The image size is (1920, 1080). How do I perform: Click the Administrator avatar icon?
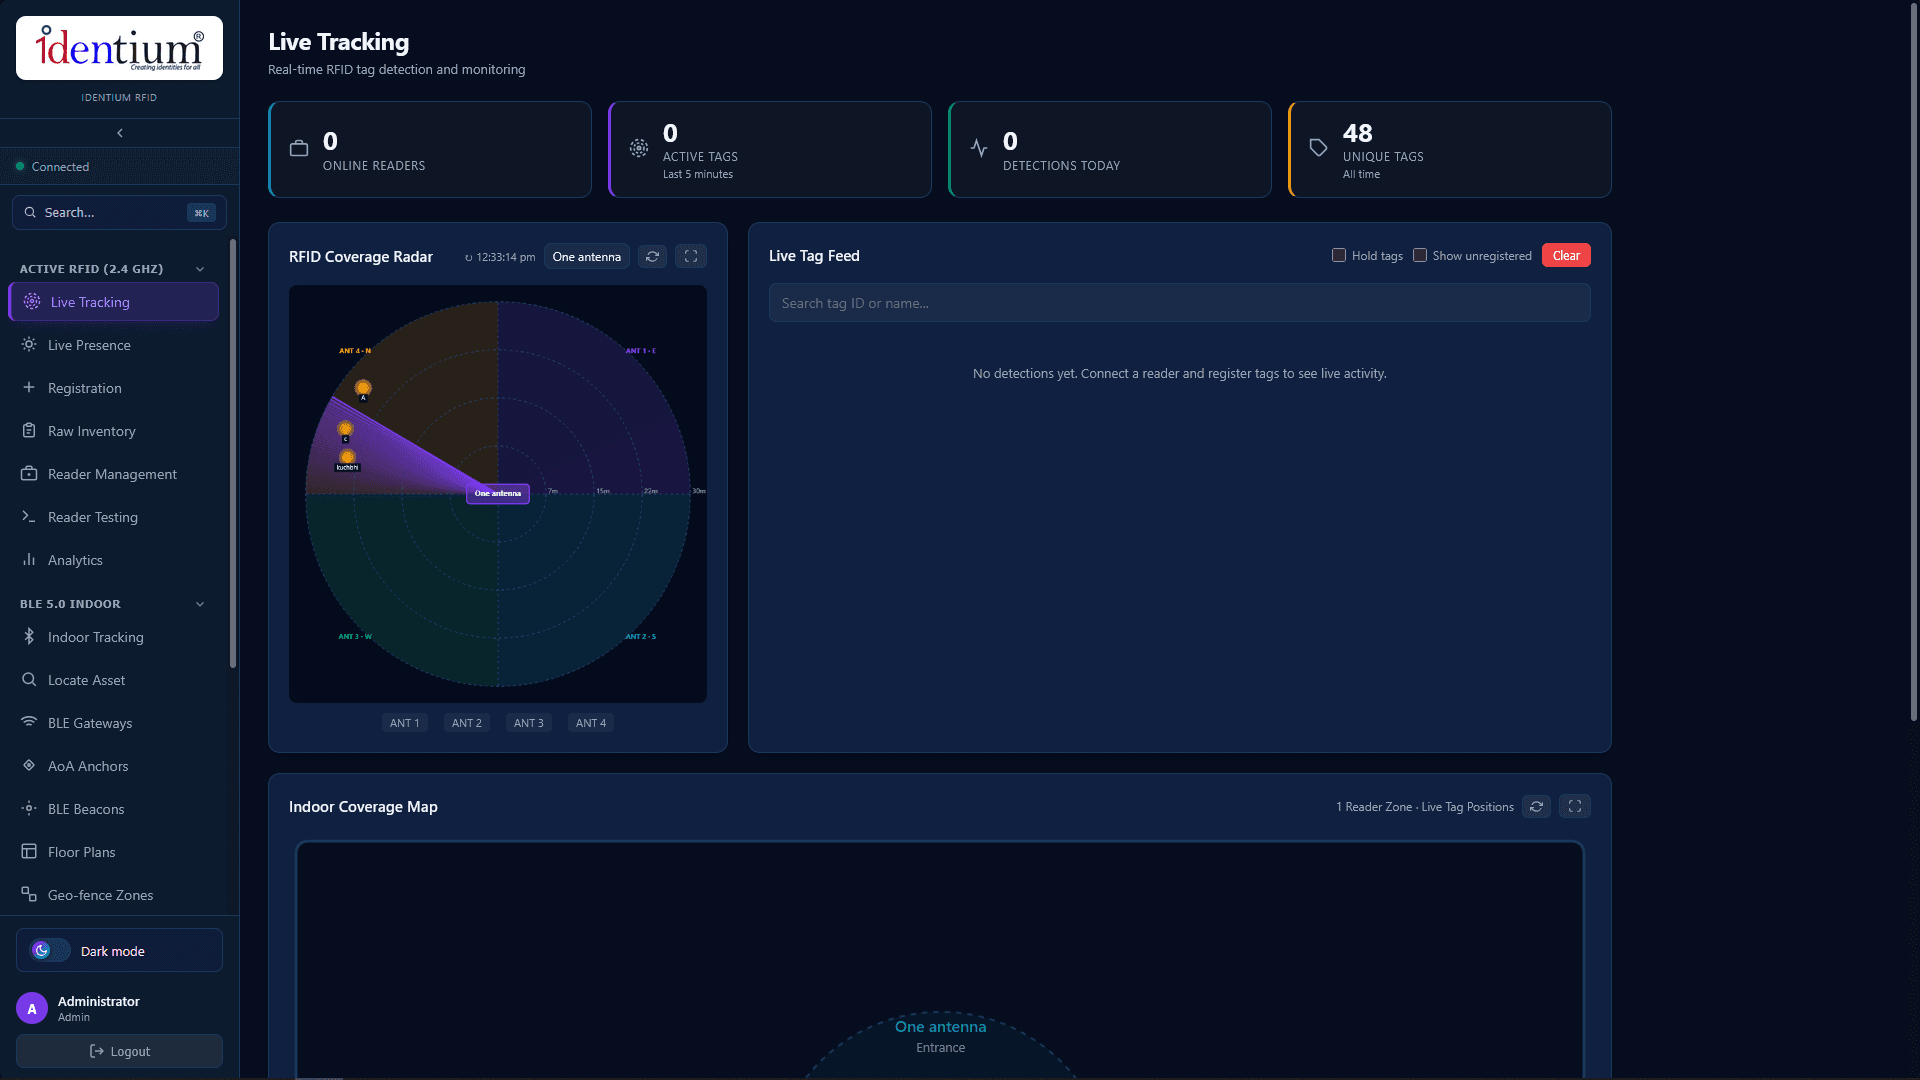coord(32,1009)
